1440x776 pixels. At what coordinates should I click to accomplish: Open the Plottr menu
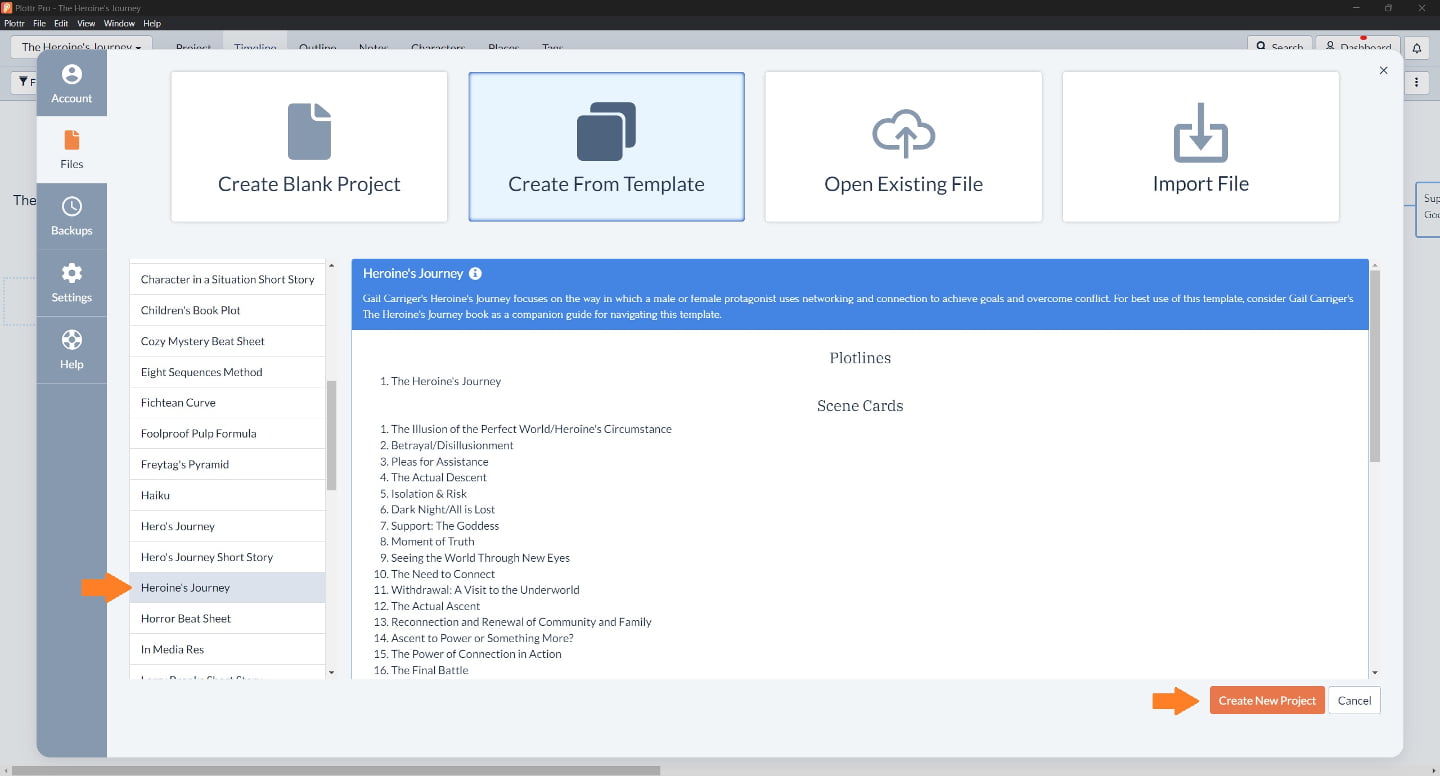click(x=14, y=23)
